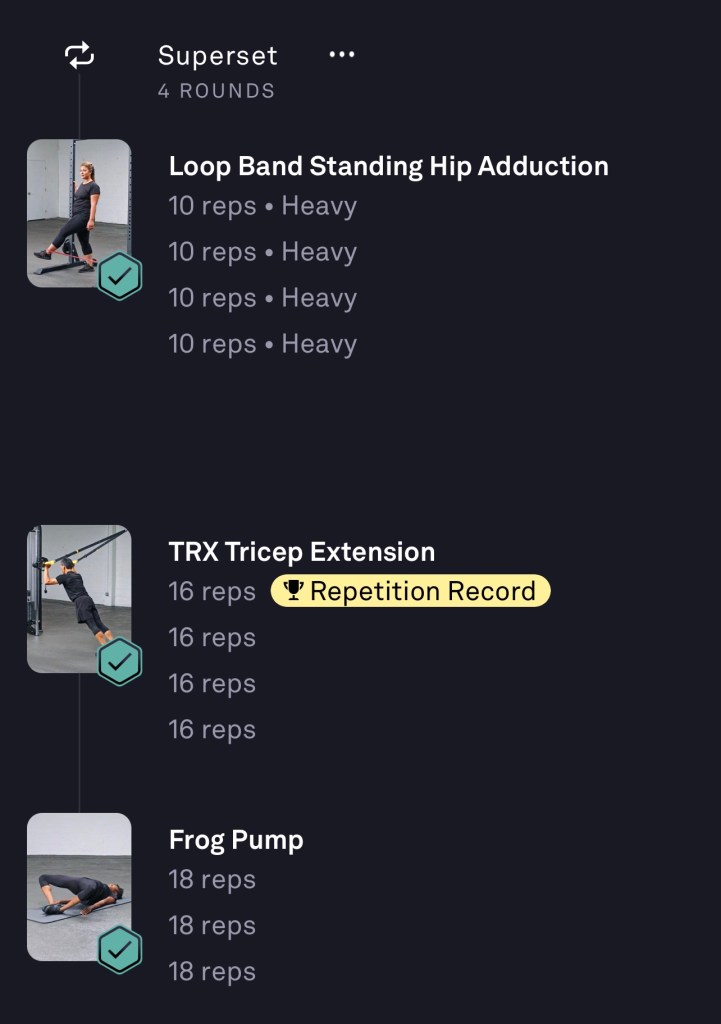Image resolution: width=721 pixels, height=1024 pixels.
Task: Toggle completed checkmark on Hip Adduction
Action: [x=120, y=276]
